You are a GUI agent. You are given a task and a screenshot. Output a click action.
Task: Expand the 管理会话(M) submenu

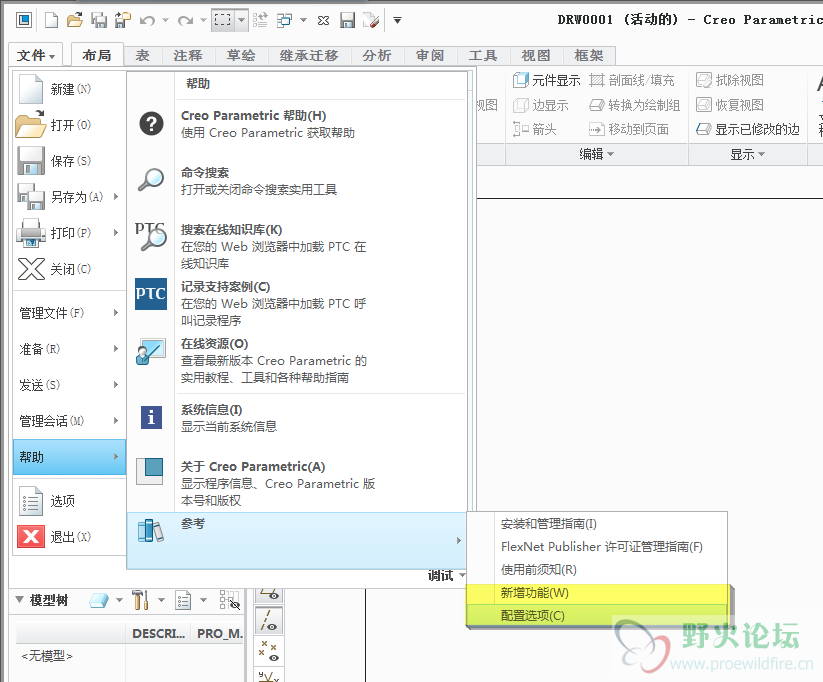coord(69,421)
